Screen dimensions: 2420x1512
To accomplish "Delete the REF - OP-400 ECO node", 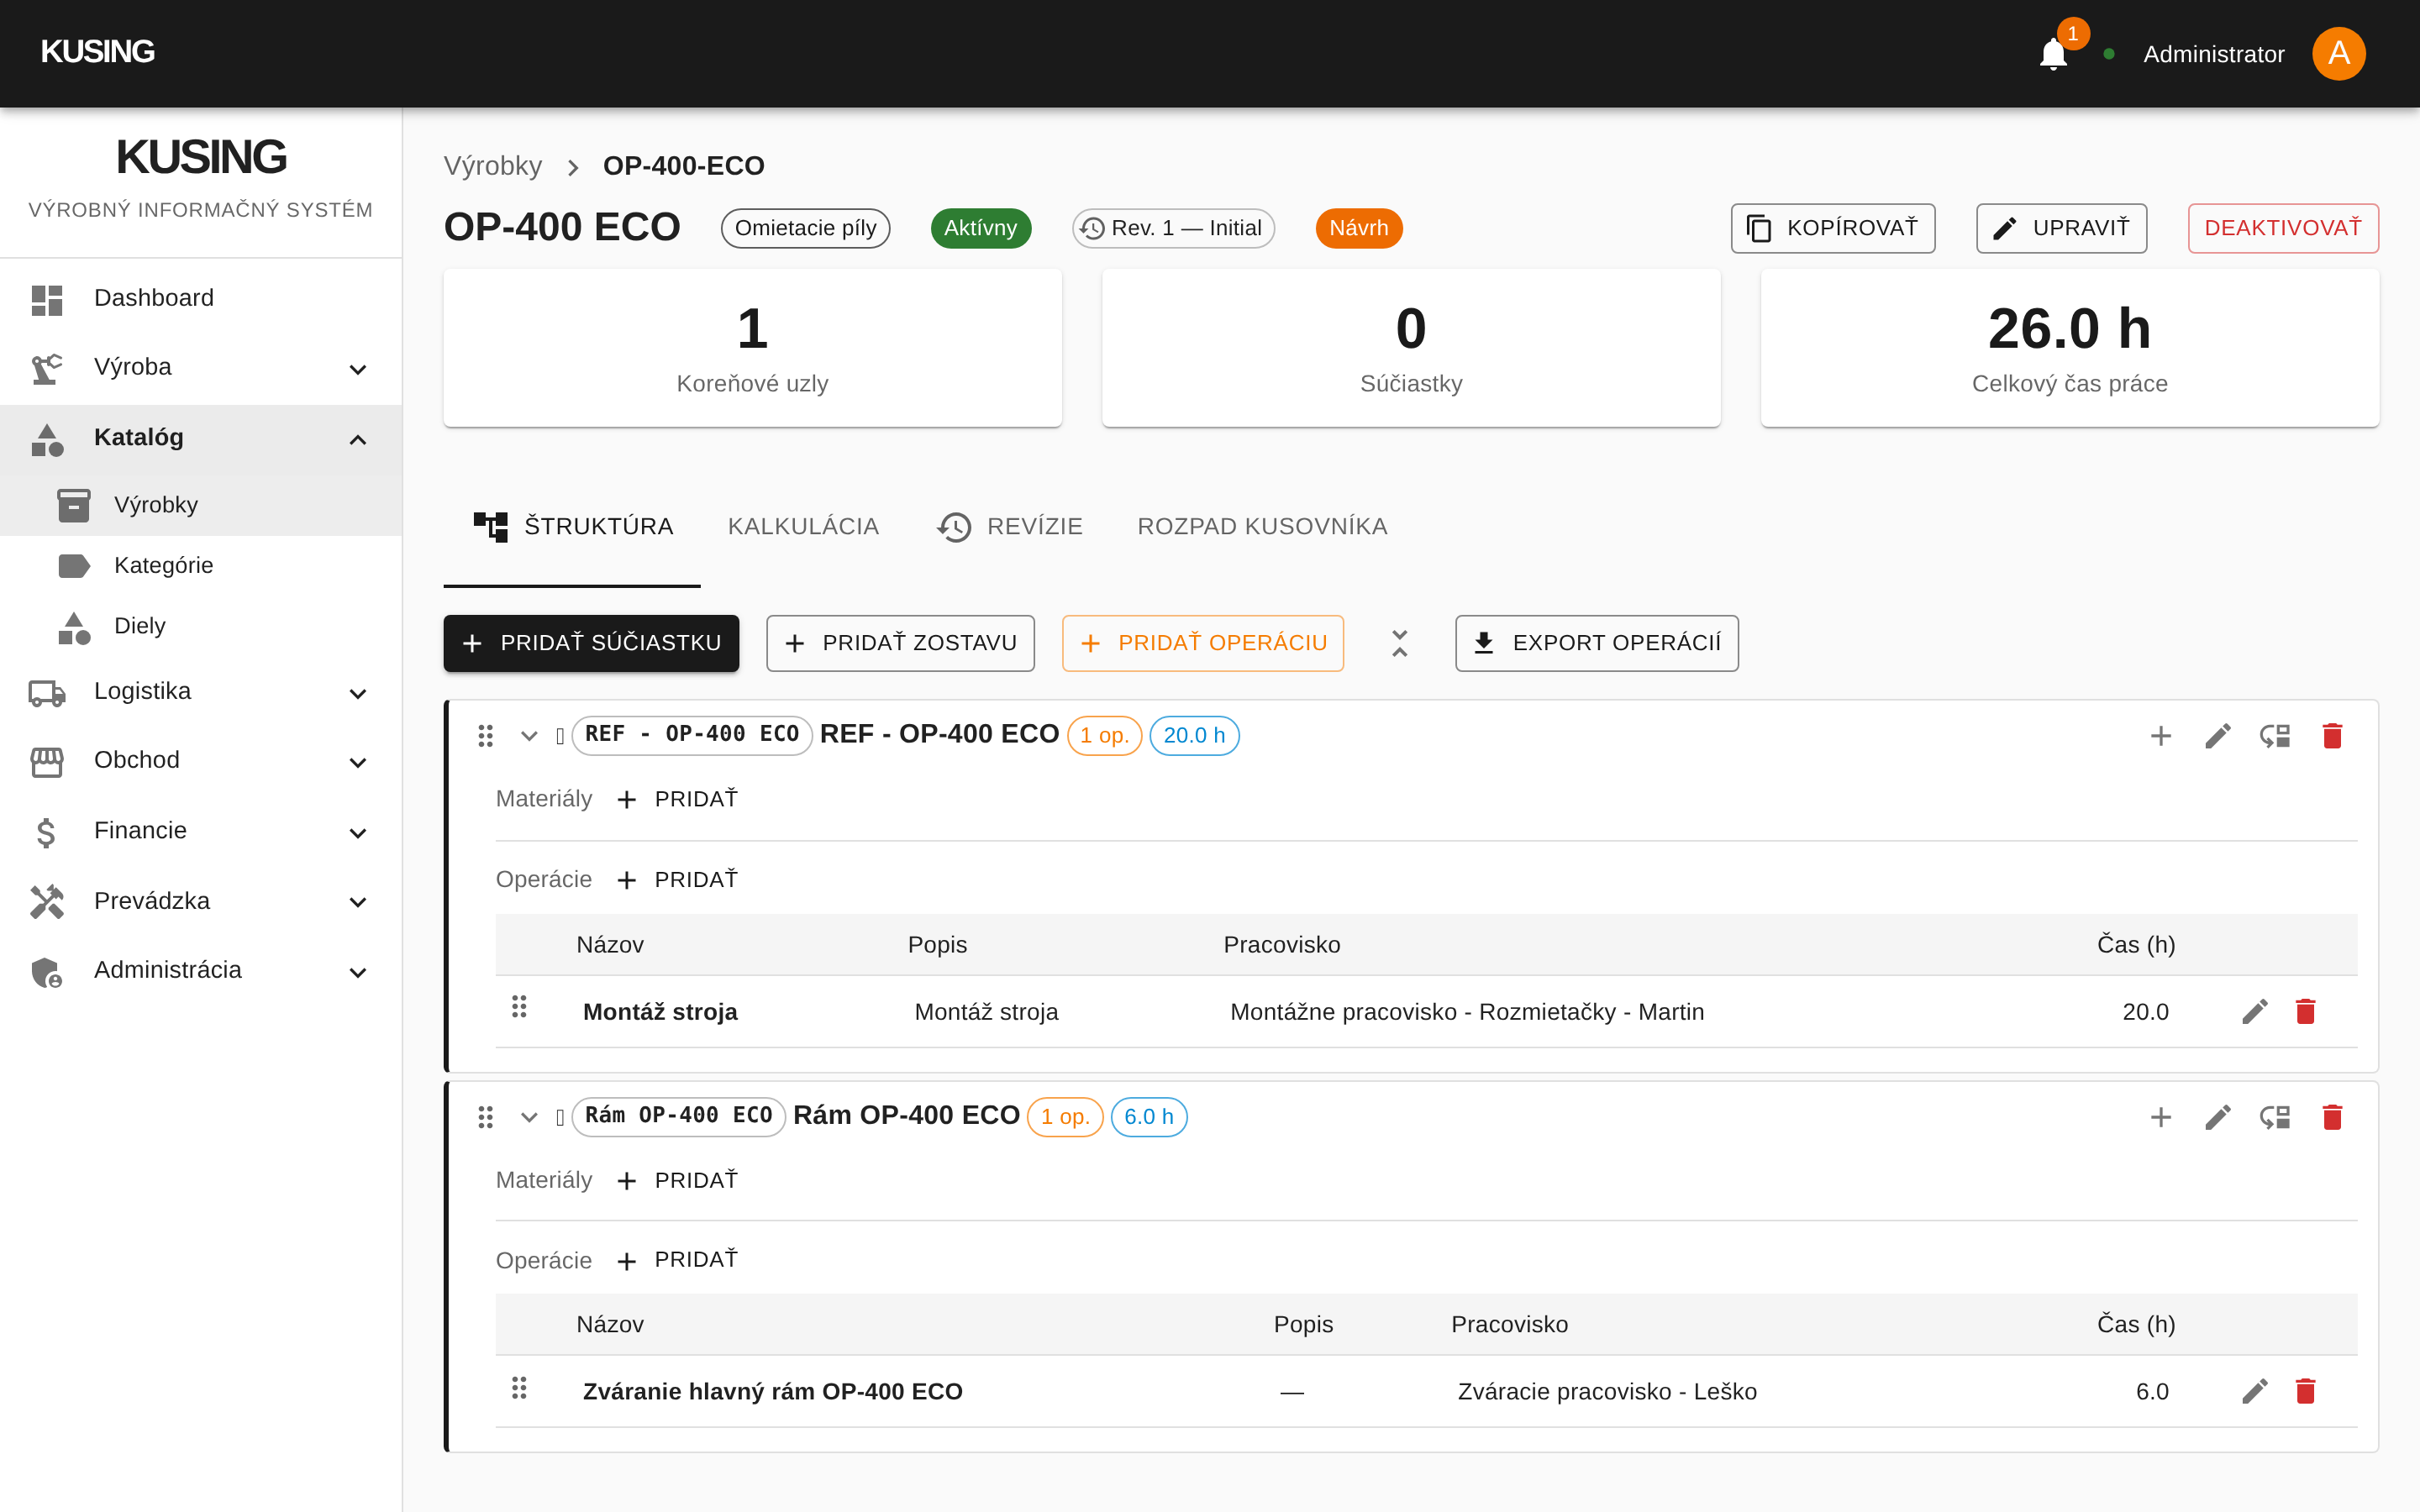I will click(x=2332, y=736).
